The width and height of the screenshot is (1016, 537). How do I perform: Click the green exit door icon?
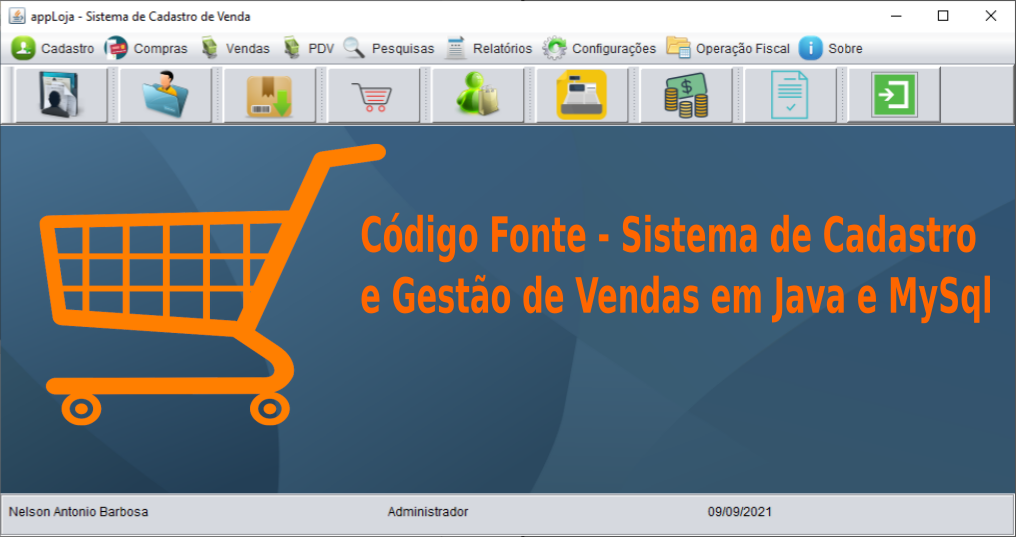[x=893, y=96]
